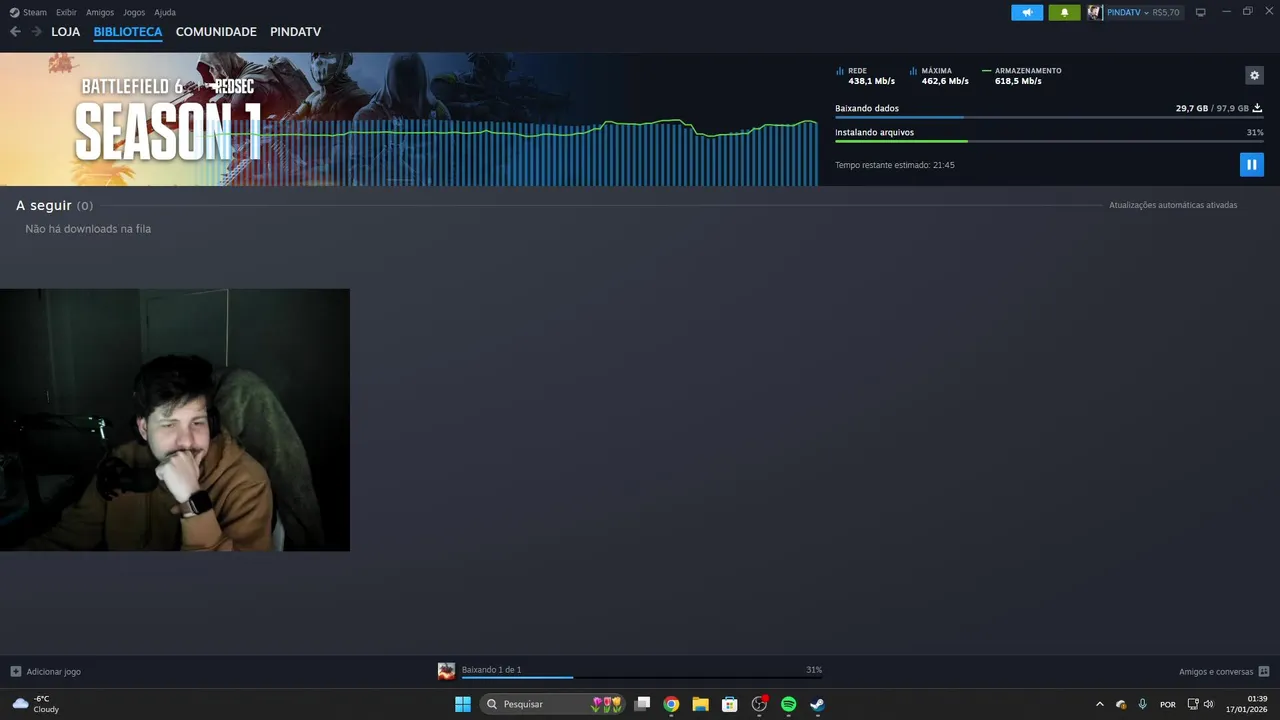
Task: Click Atualizações automáticas ativadas text
Action: pyautogui.click(x=1173, y=205)
